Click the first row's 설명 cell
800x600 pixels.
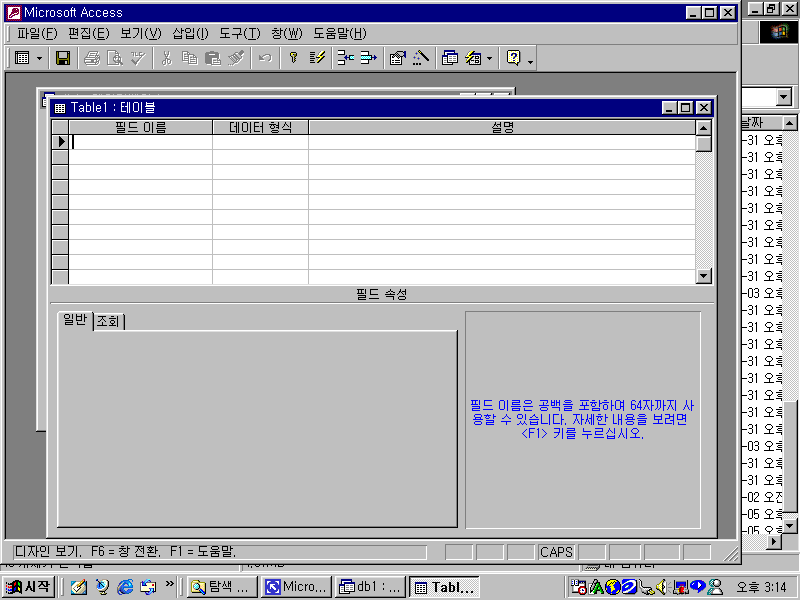pos(502,142)
